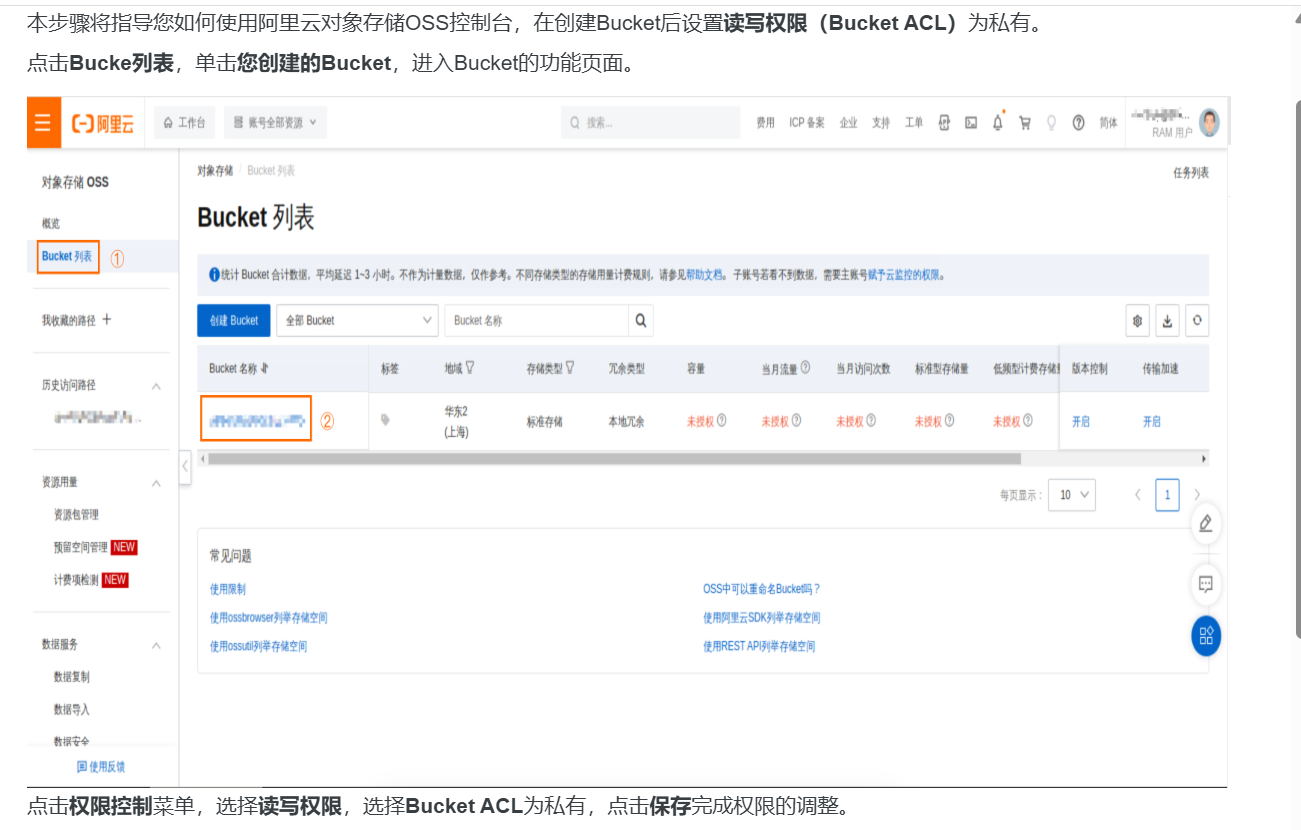This screenshot has height=830, width=1301.
Task: Open the region 地域 filter
Action: [469, 368]
